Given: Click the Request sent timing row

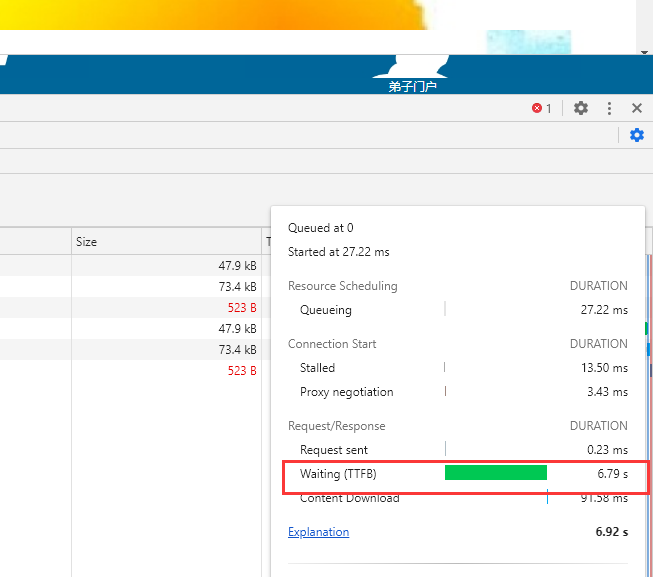Looking at the screenshot, I should click(333, 450).
